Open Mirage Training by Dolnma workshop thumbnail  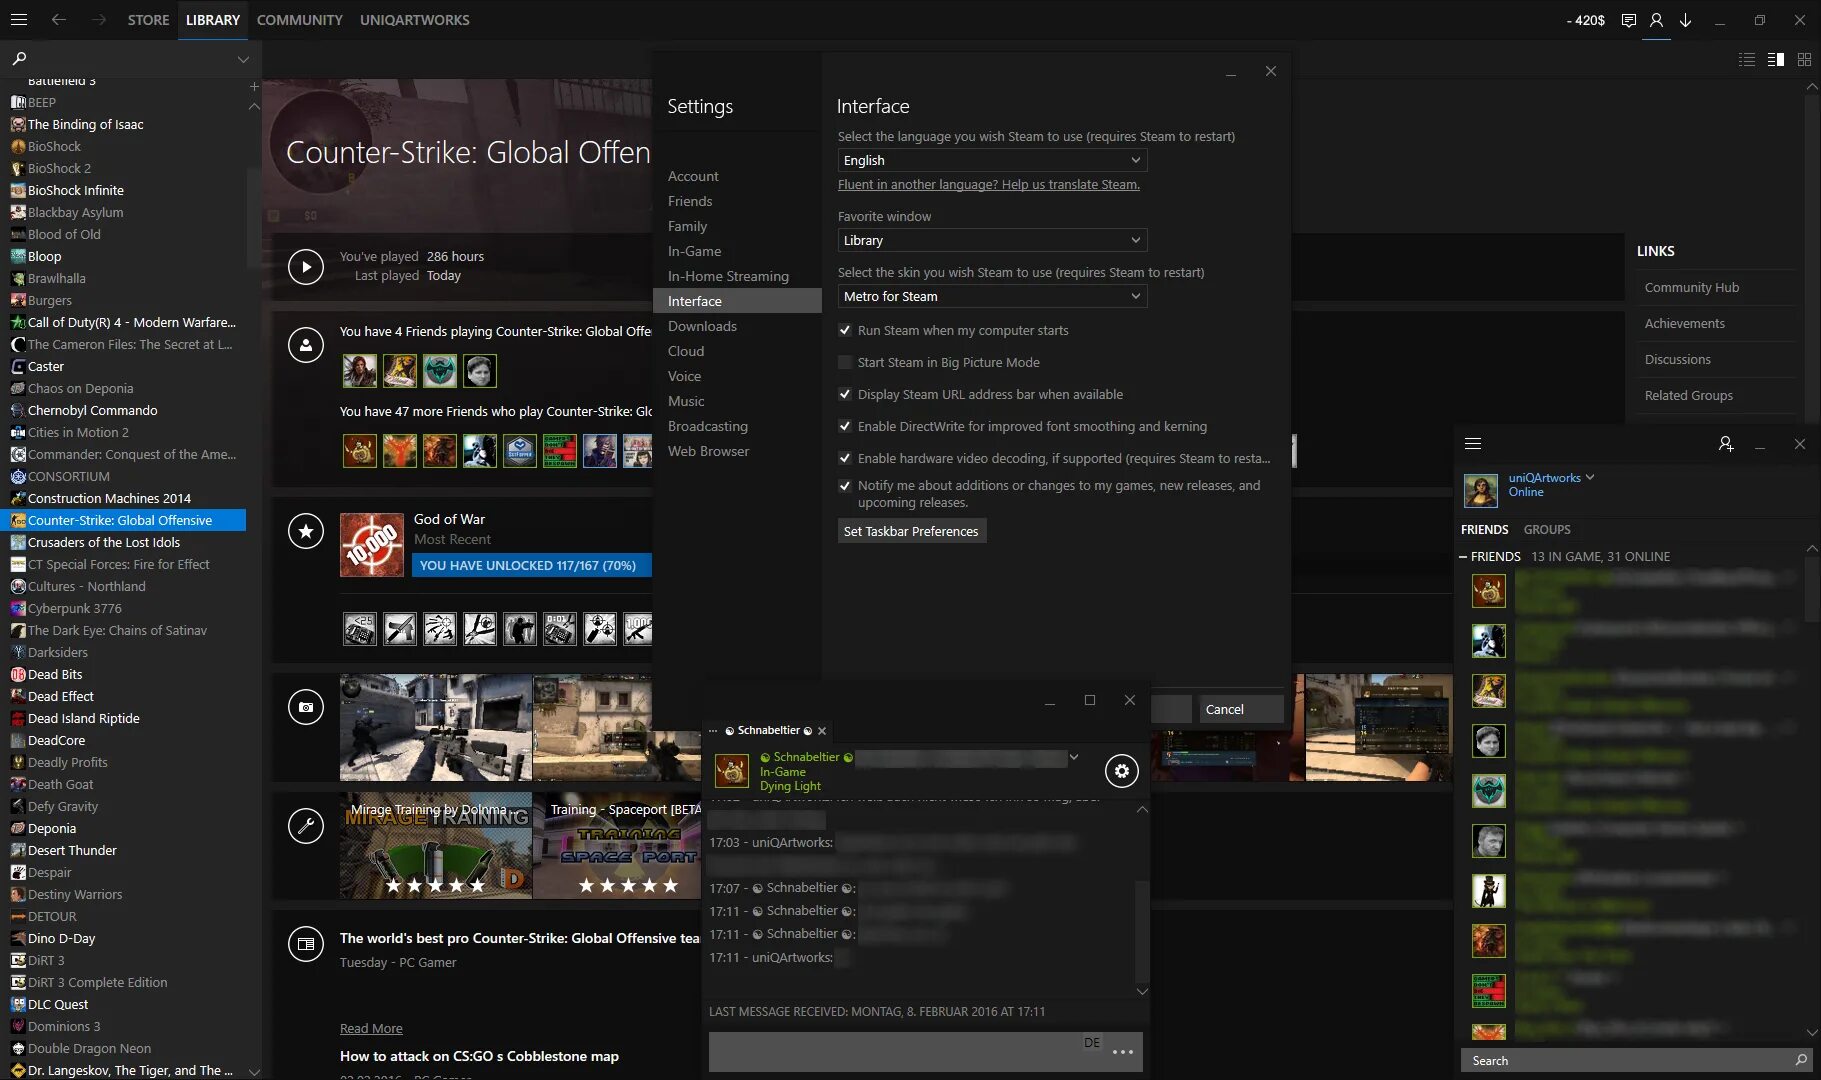pyautogui.click(x=436, y=846)
